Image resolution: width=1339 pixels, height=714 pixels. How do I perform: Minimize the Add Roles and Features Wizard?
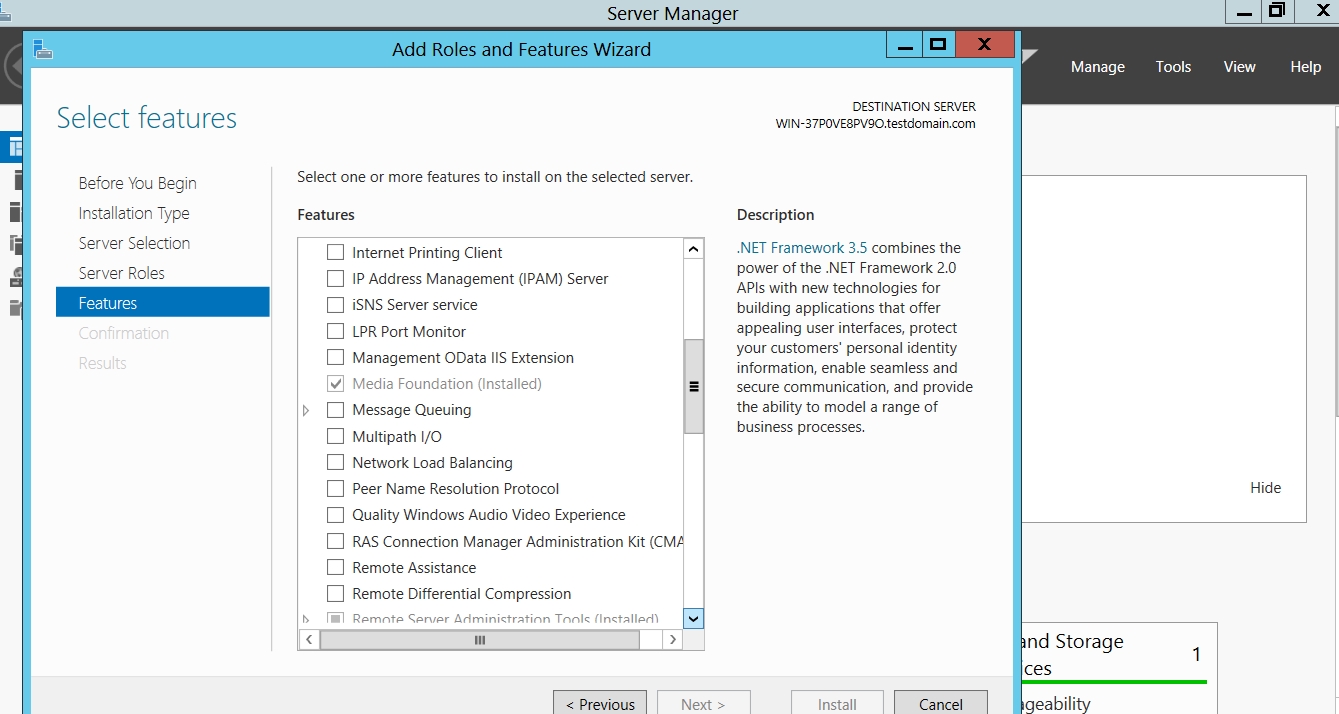tap(906, 45)
